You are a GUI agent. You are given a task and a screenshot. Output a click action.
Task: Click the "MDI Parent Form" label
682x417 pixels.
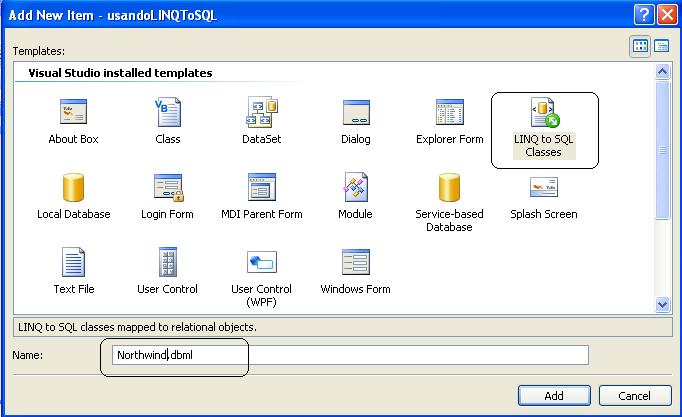262,214
